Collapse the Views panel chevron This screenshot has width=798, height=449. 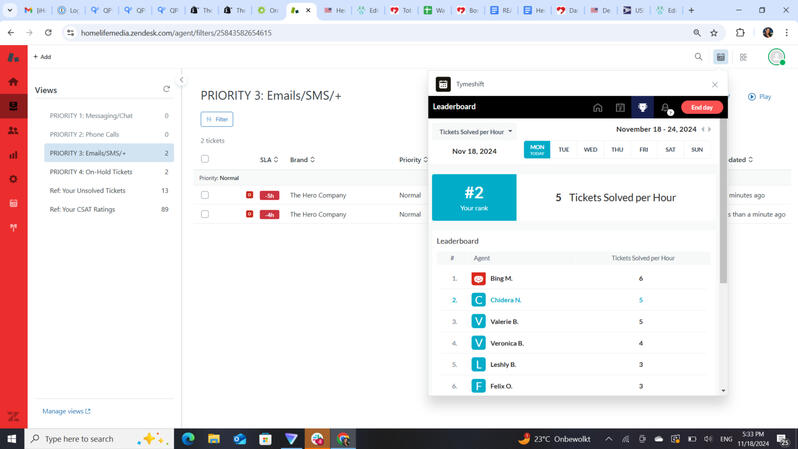point(182,80)
